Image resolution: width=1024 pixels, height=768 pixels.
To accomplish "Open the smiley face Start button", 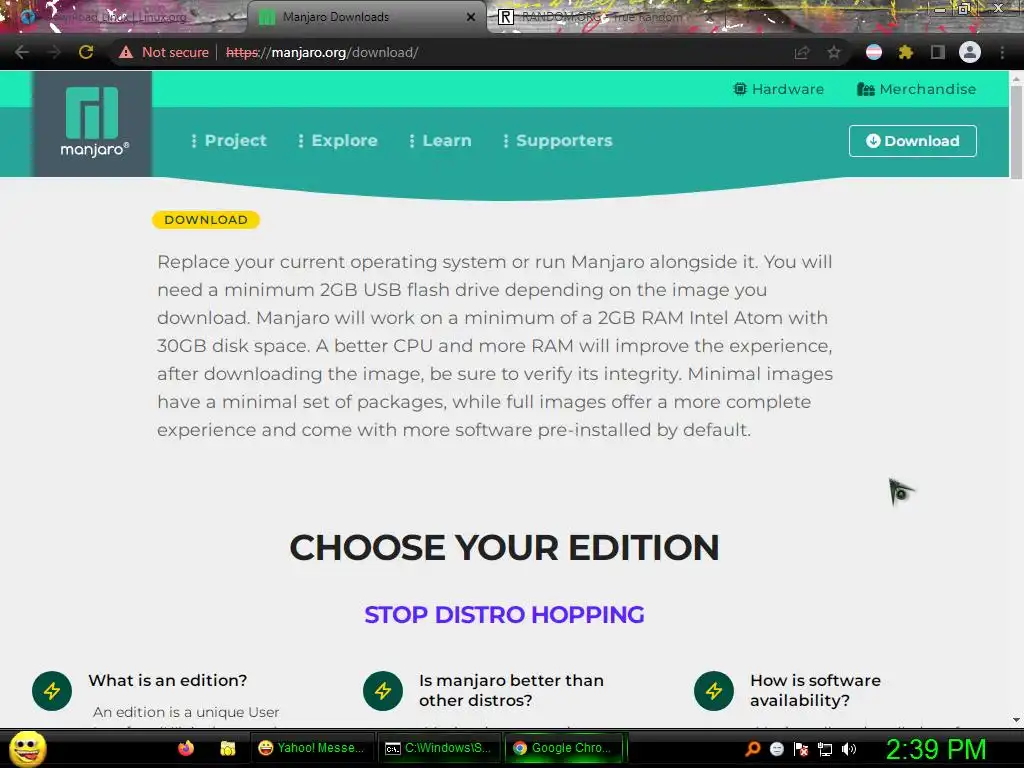I will (27, 748).
